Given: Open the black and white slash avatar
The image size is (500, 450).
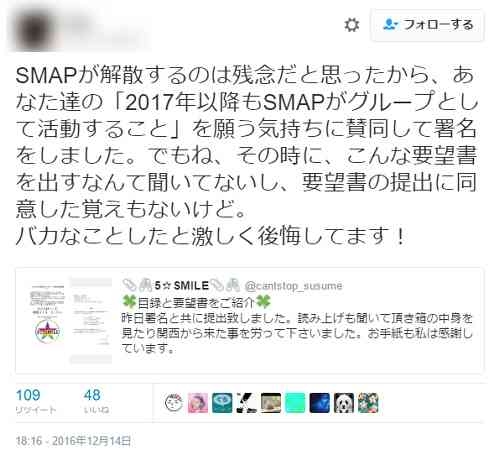Looking at the screenshot, I should click(x=246, y=403).
